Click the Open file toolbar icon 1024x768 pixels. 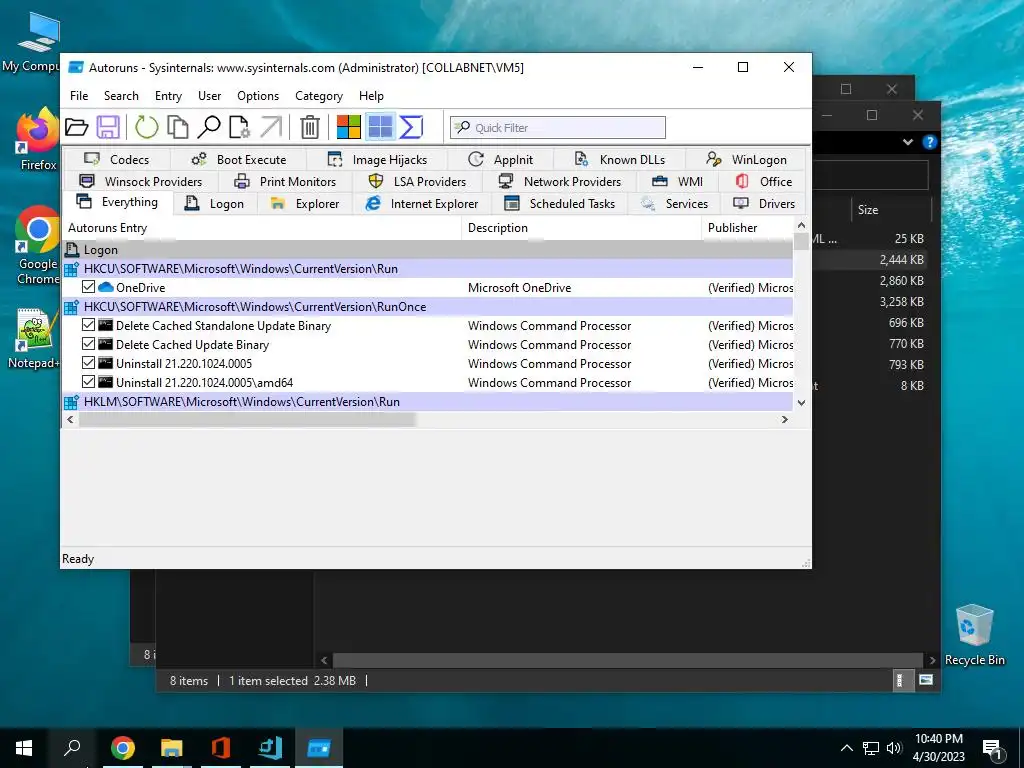(x=76, y=127)
